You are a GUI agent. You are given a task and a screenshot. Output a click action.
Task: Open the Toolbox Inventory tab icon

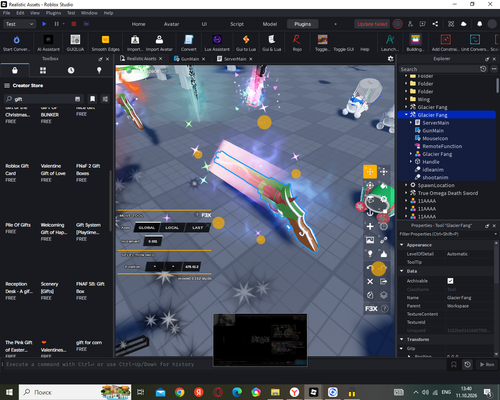15,70
